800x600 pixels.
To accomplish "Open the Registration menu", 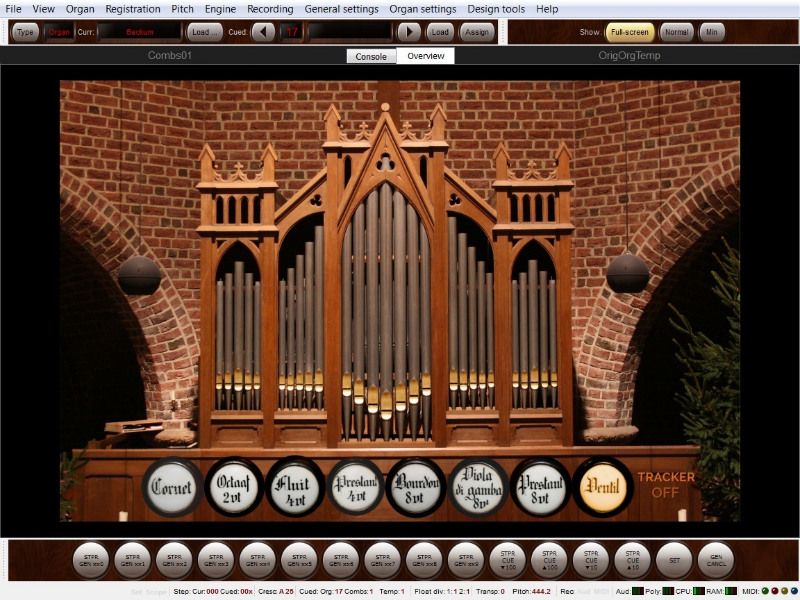I will tap(133, 9).
